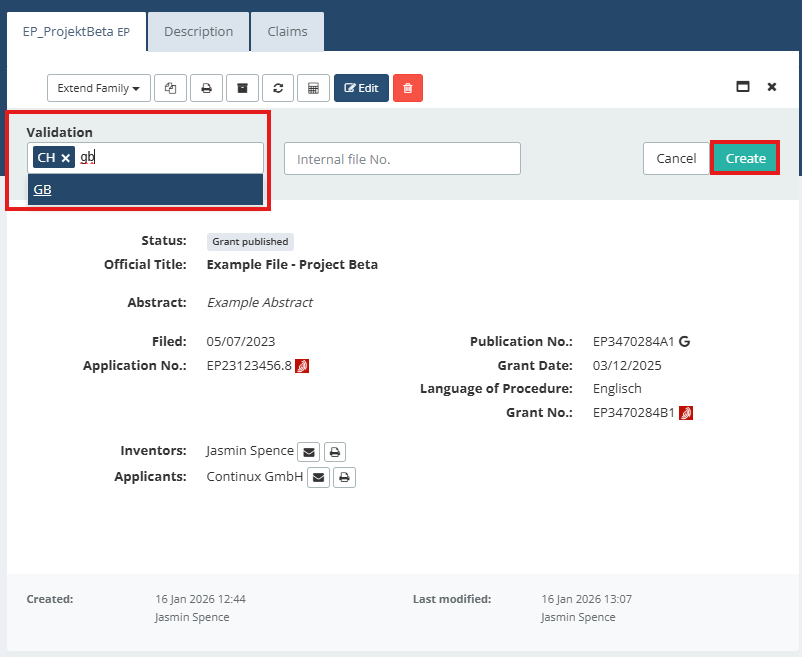Image resolution: width=802 pixels, height=657 pixels.
Task: Click the red delete trash button
Action: pos(408,88)
